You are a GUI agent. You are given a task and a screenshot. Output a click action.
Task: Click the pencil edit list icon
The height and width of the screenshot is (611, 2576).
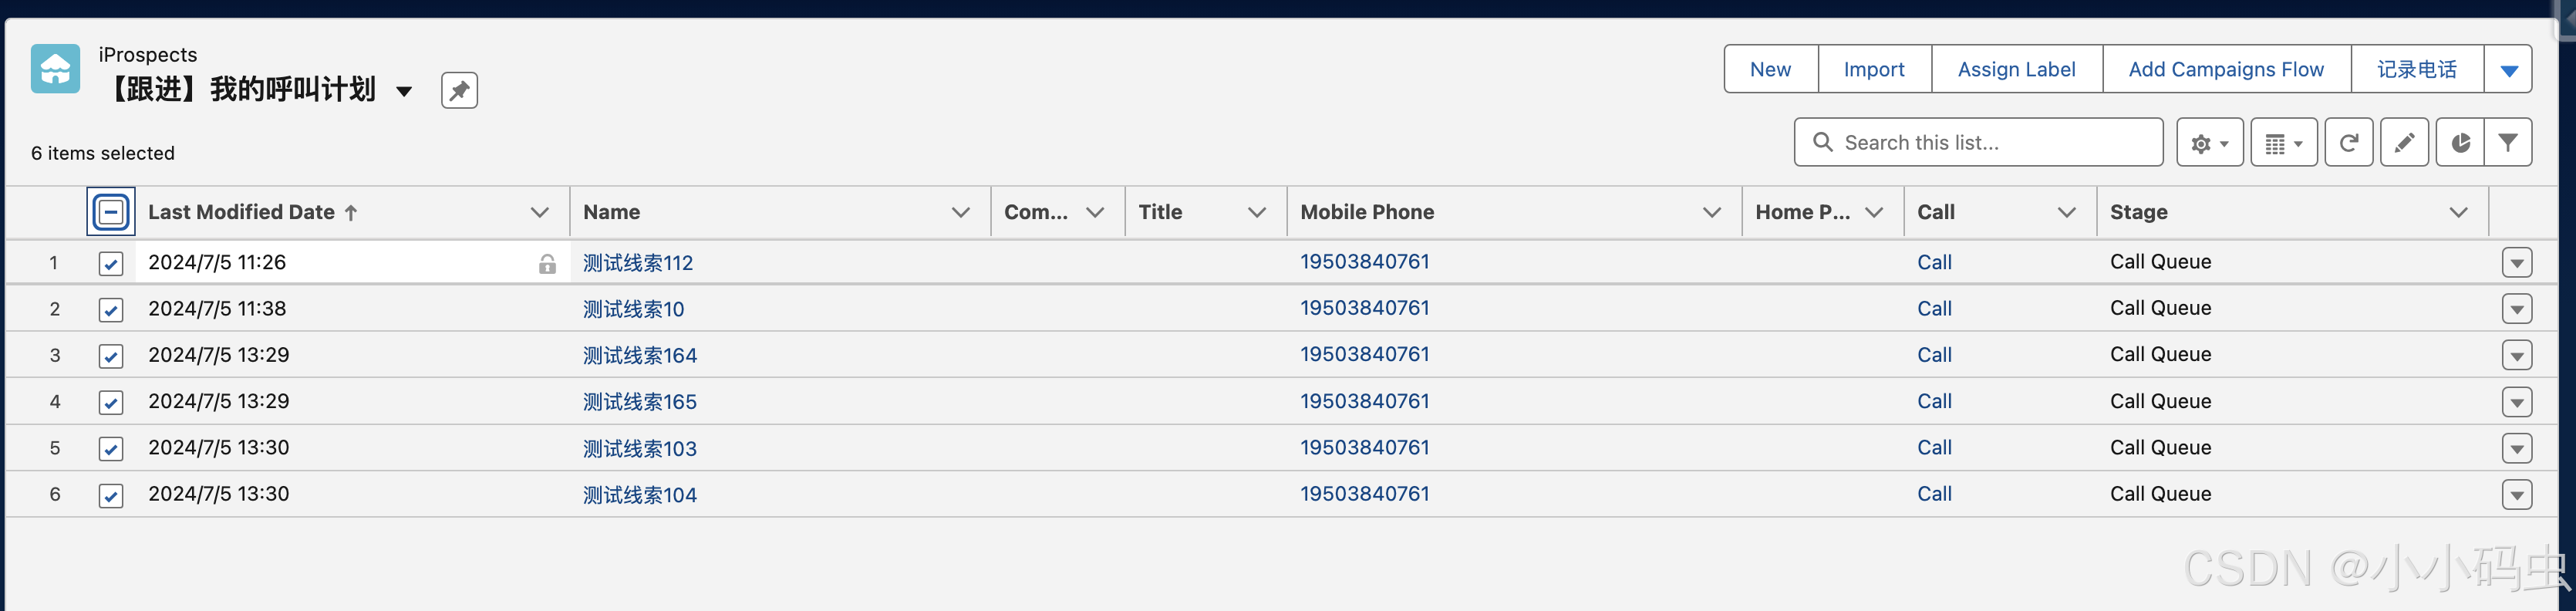[2404, 143]
